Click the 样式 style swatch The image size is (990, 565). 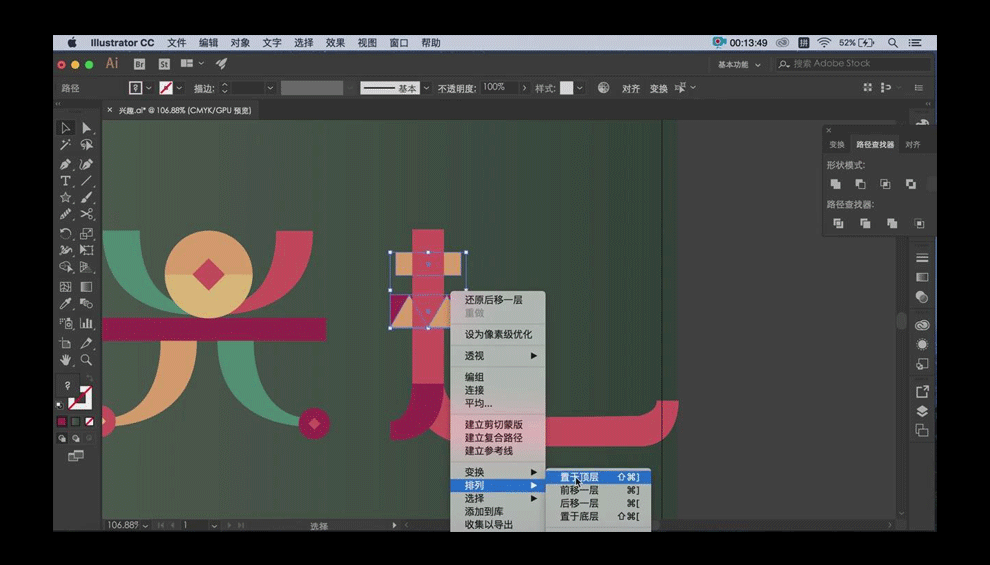(567, 88)
